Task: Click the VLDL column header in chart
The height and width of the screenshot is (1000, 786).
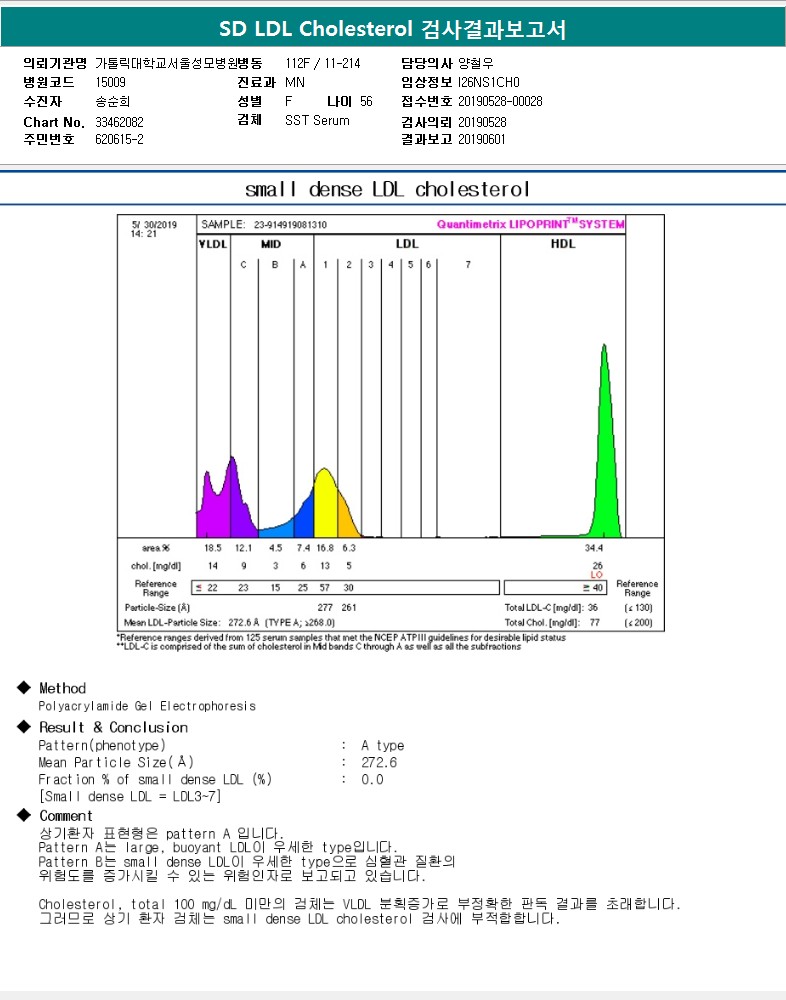Action: coord(213,243)
